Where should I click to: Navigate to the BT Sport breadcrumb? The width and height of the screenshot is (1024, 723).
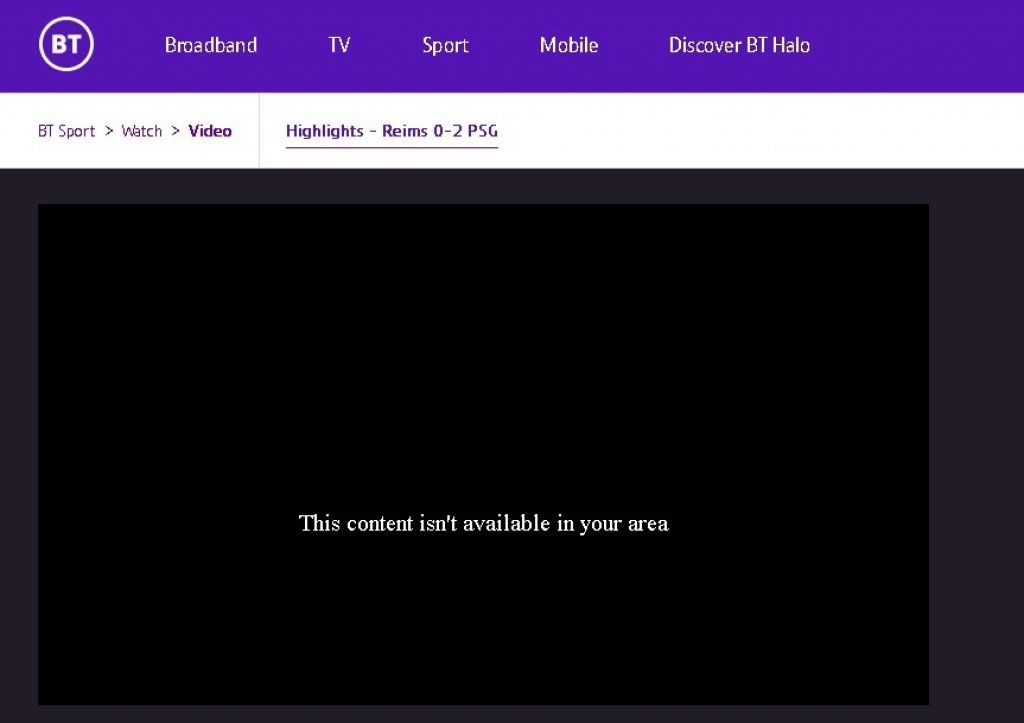(66, 131)
